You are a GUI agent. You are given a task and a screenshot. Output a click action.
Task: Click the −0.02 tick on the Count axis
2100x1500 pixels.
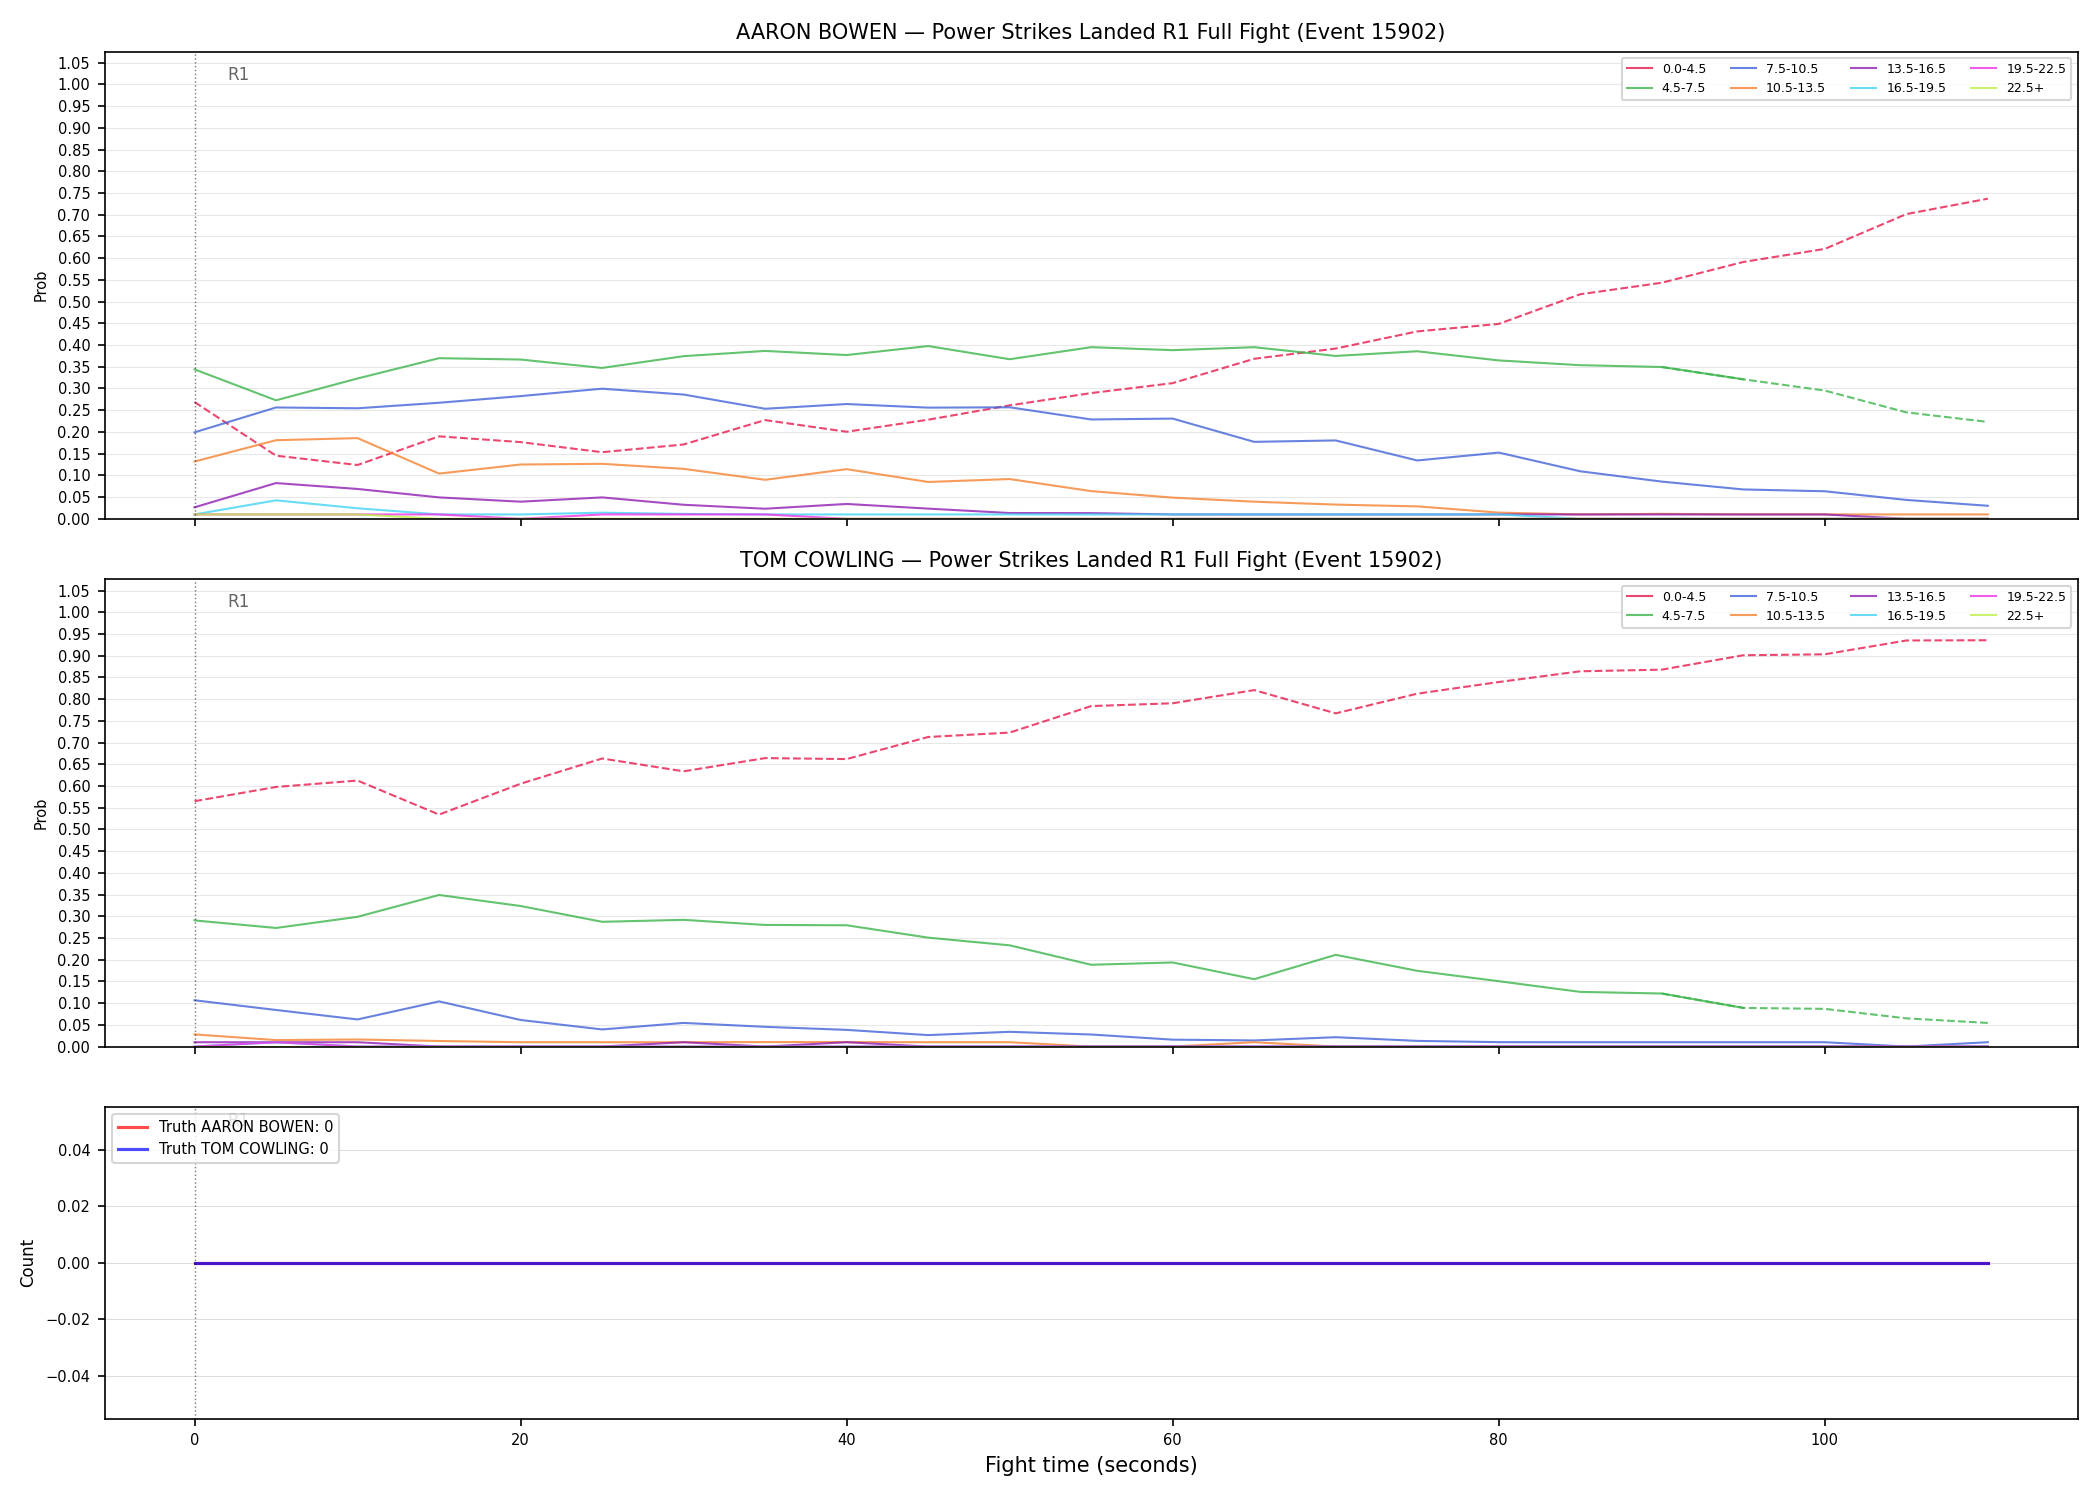[x=69, y=1320]
